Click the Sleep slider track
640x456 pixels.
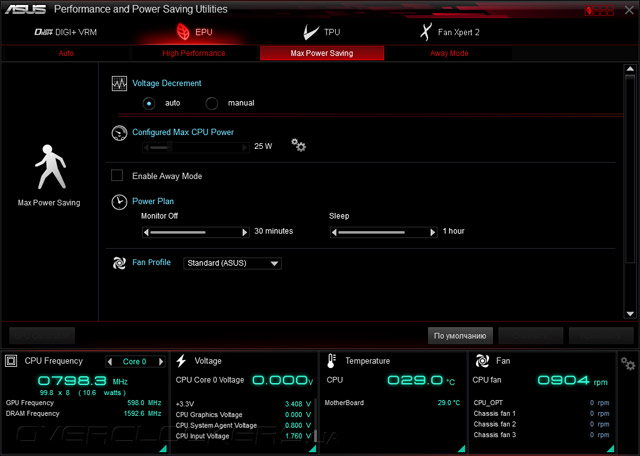pos(383,232)
